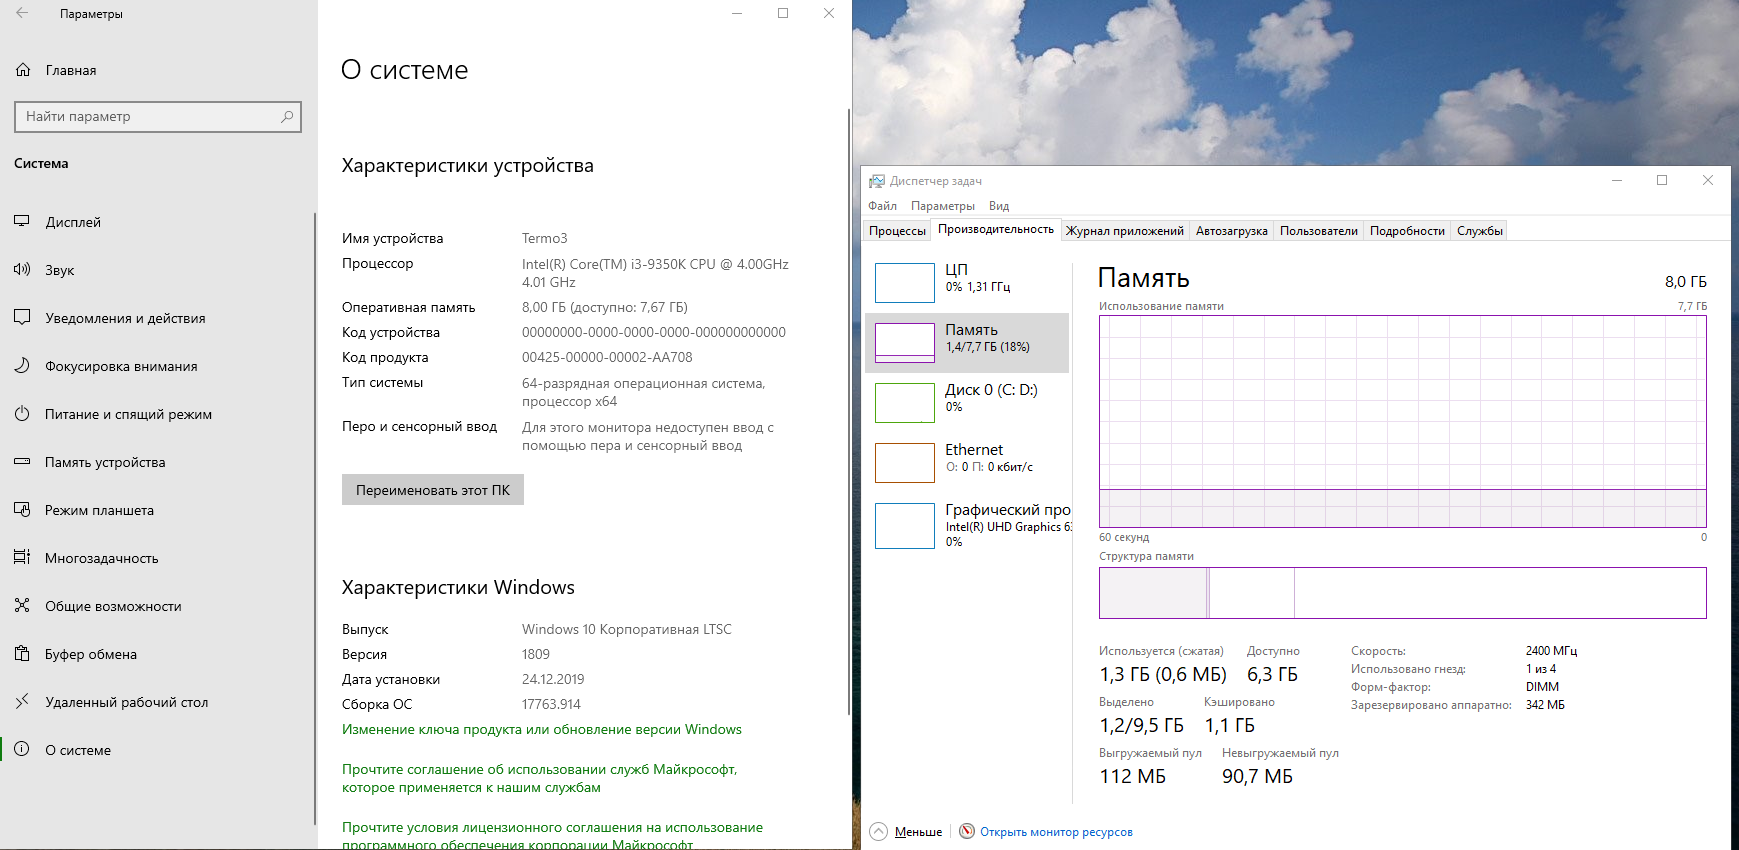Screen dimensions: 1739x850
Task: Click the Фокусировка внимания moon icon
Action: [22, 365]
